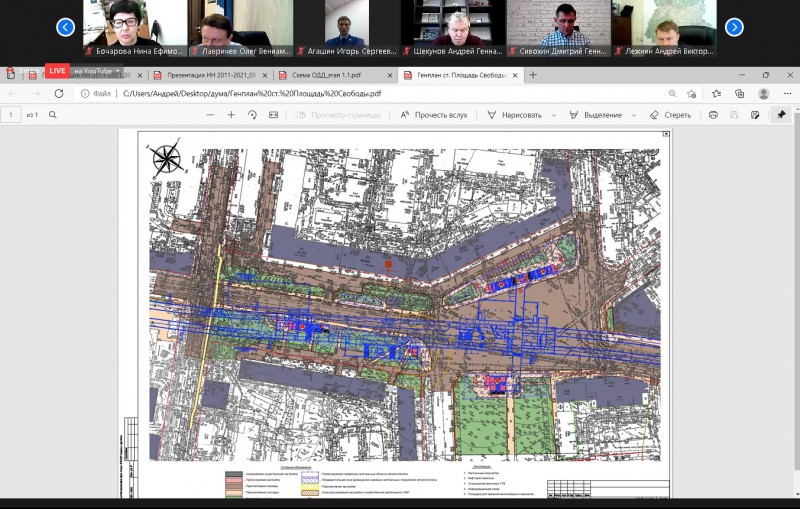
Task: Expand the Выделение highlight options arrow
Action: click(x=633, y=115)
